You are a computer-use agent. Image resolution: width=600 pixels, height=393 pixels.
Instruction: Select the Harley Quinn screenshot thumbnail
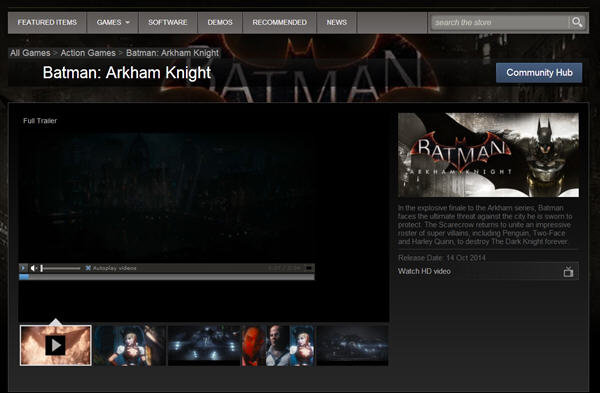(x=130, y=346)
